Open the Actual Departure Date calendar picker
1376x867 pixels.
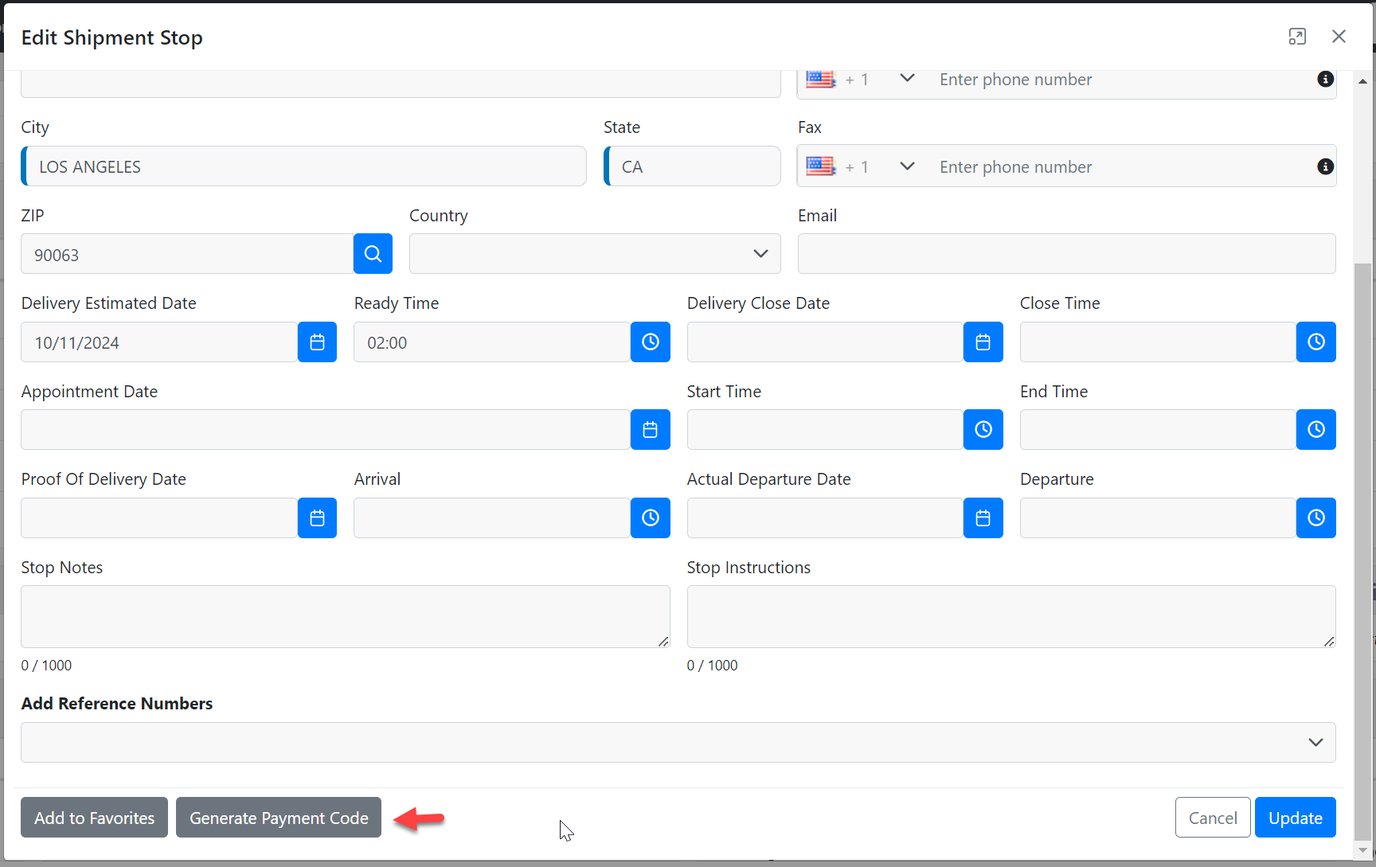coord(983,518)
